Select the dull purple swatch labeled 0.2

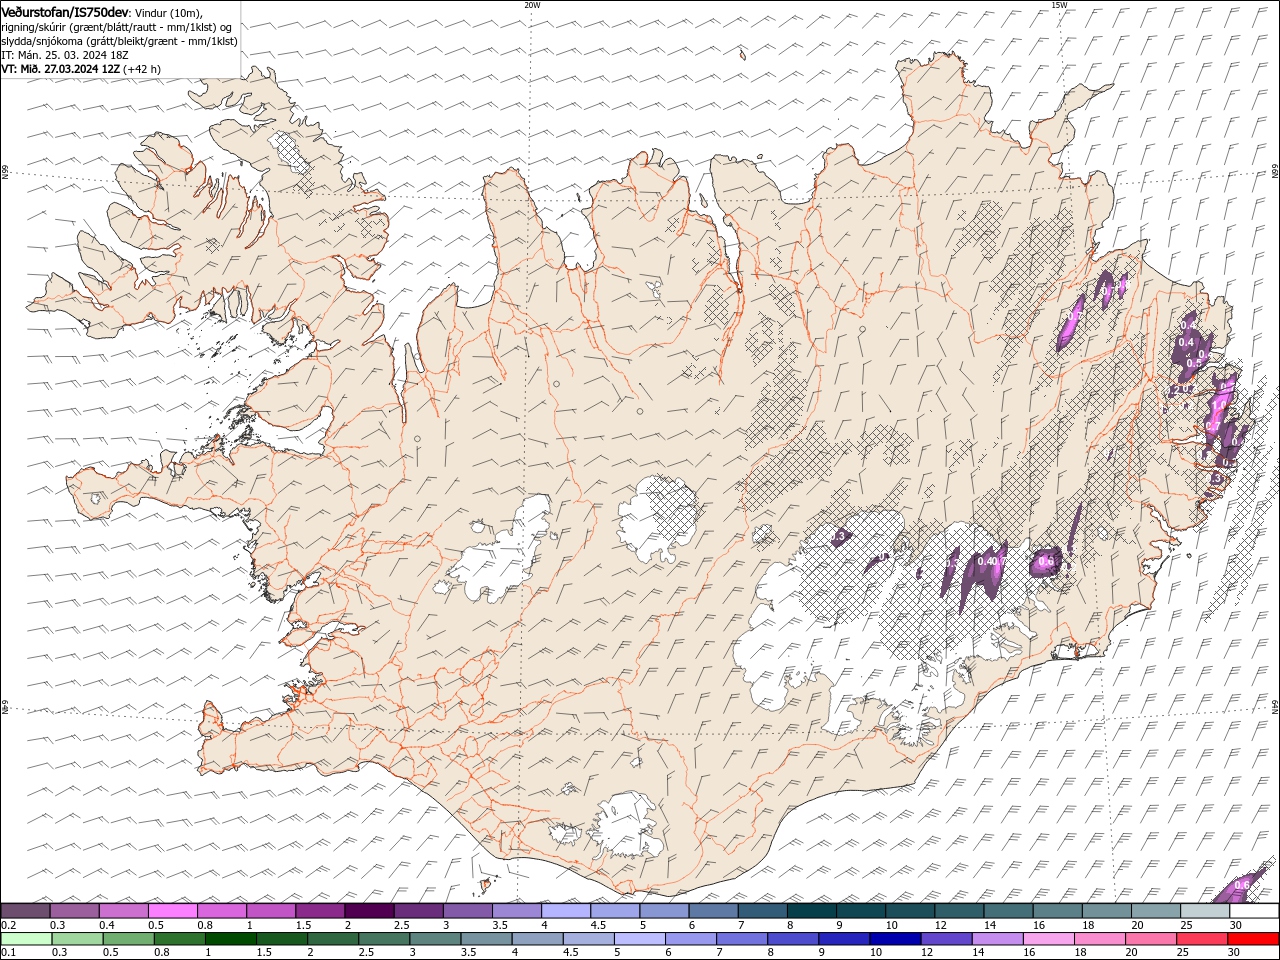click(x=25, y=911)
